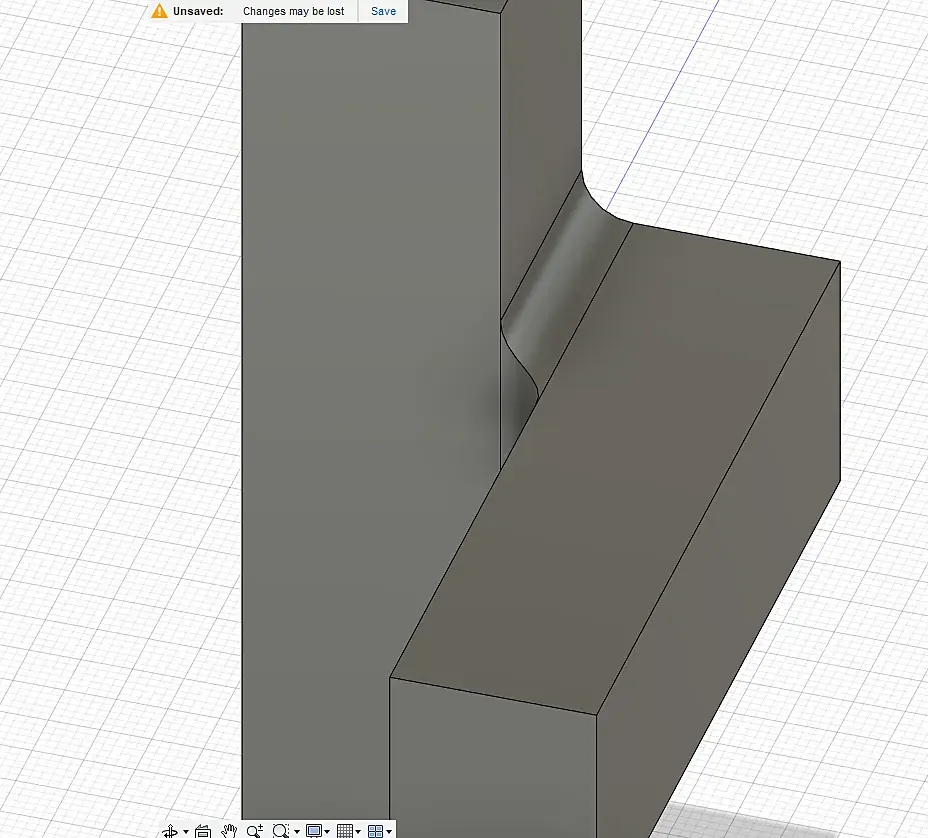The width and height of the screenshot is (928, 838).
Task: Click the Save link in the unsaved banner
Action: (383, 11)
